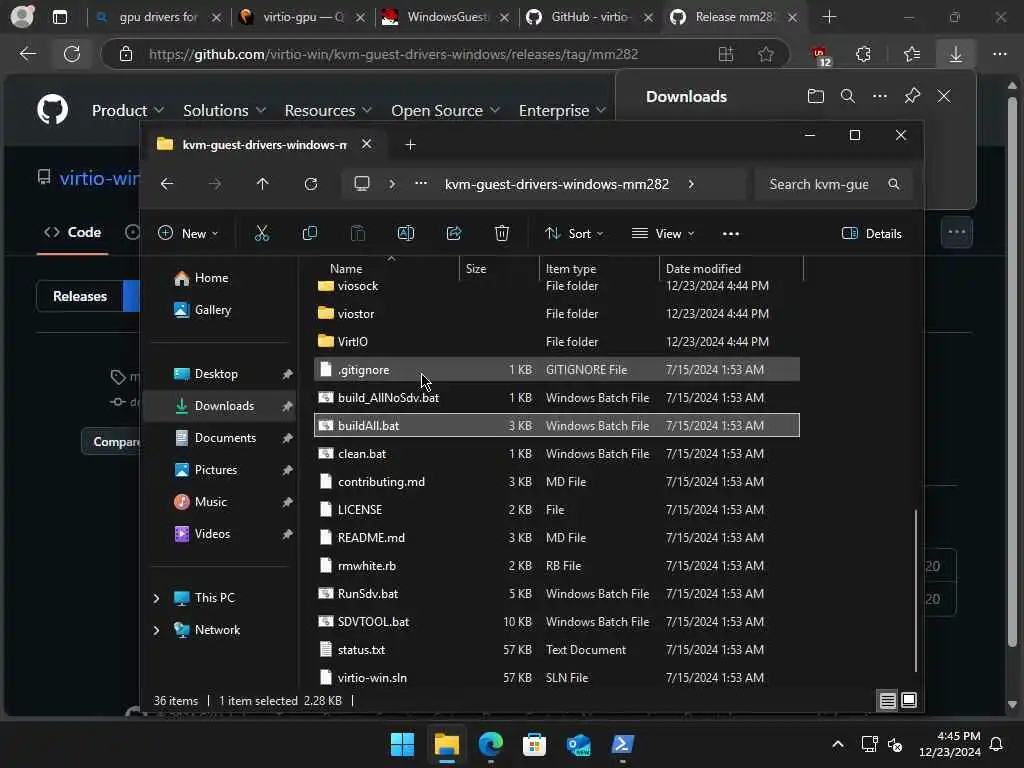Switch to details list view icon in status bar
Screen dimensions: 1024x768
click(x=888, y=701)
